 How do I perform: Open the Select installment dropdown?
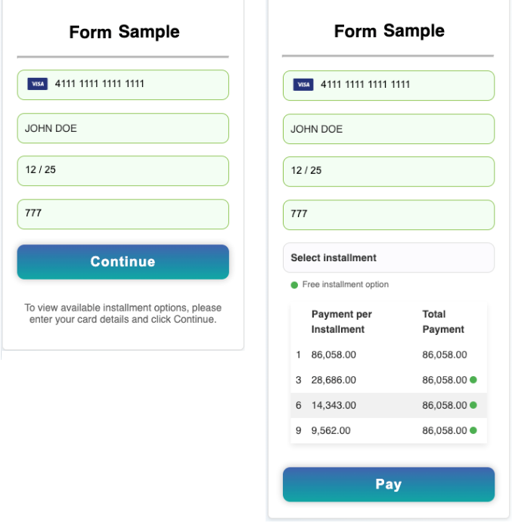tap(389, 258)
